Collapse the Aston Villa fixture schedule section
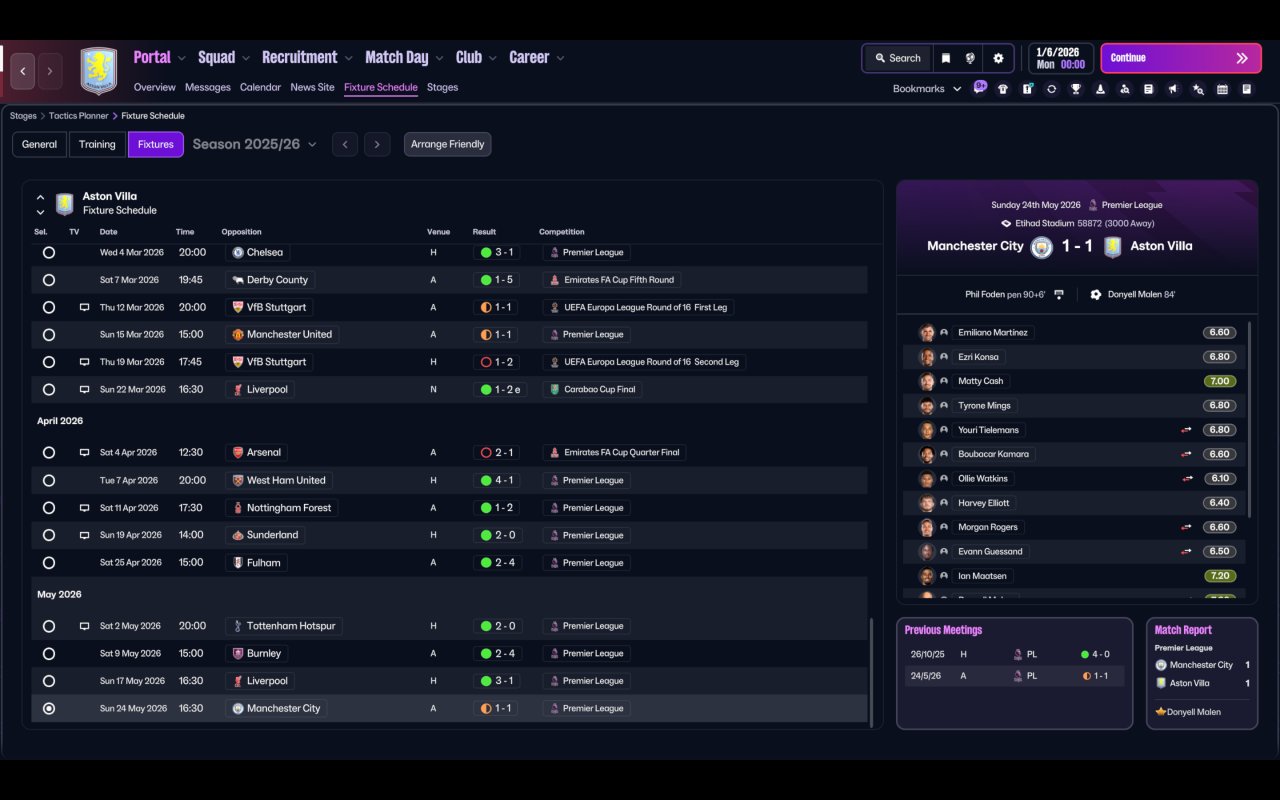The height and width of the screenshot is (800, 1280). click(x=40, y=197)
